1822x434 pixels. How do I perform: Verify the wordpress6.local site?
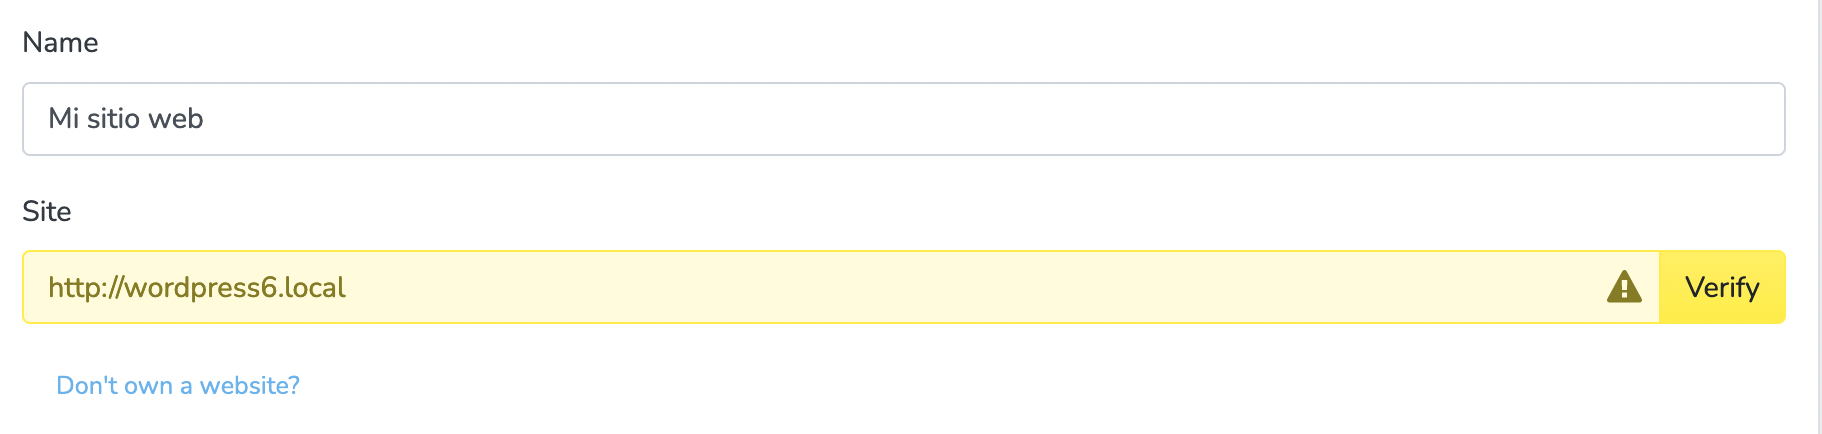click(1722, 287)
